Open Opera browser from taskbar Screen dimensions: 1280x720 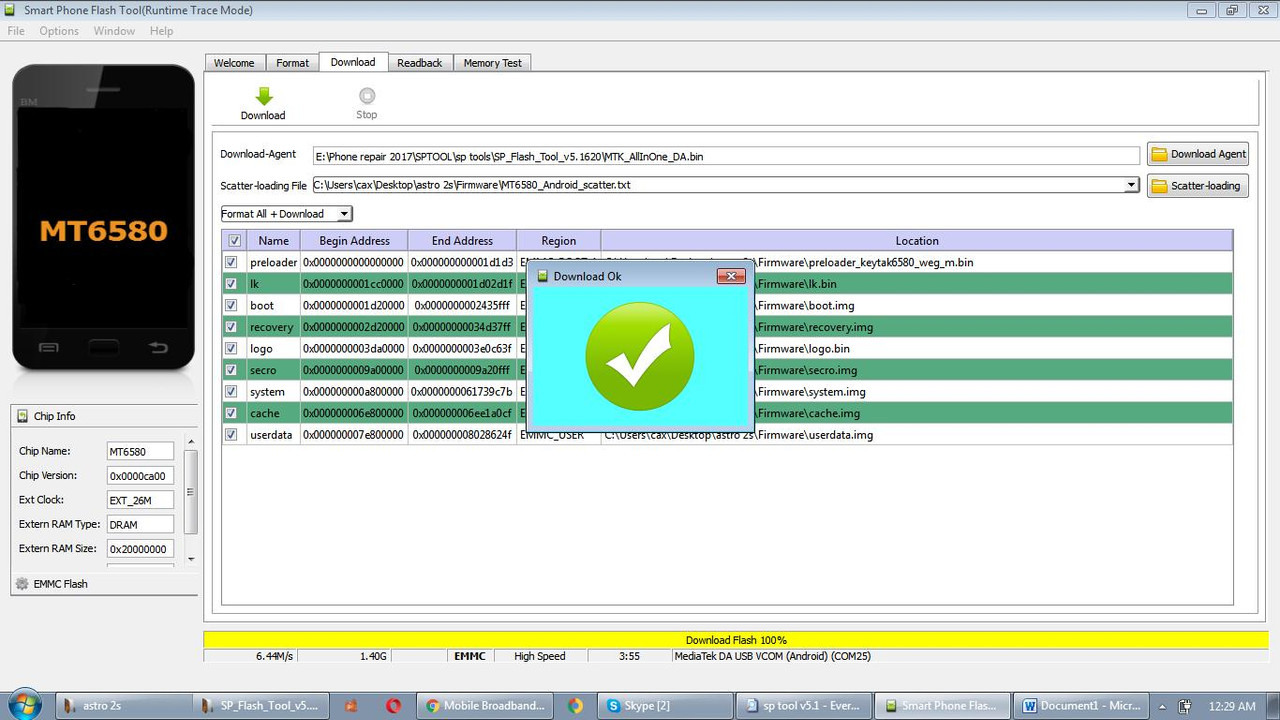pyautogui.click(x=394, y=705)
